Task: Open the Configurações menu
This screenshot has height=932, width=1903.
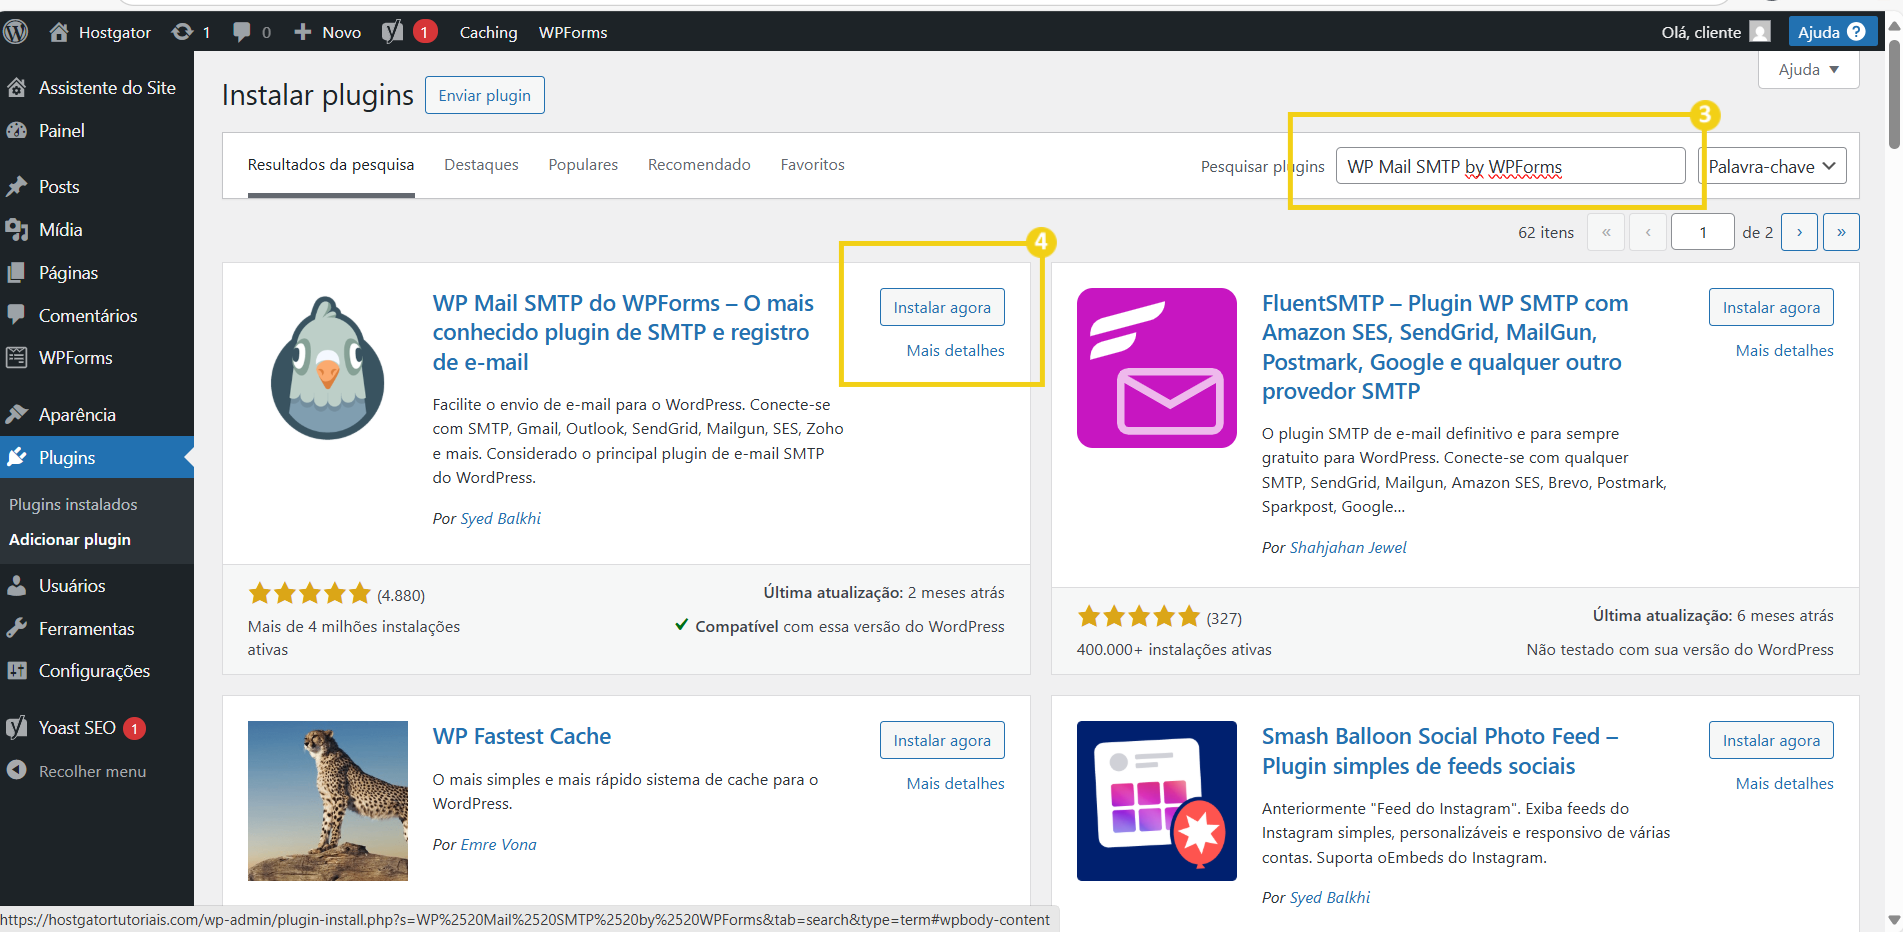Action: (x=97, y=671)
